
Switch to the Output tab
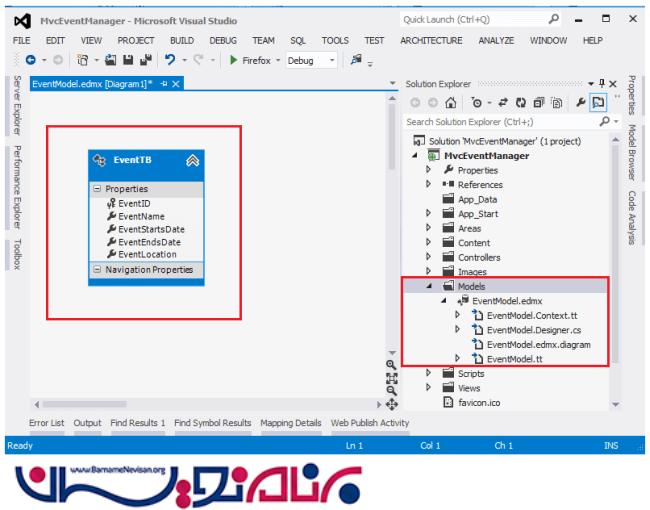(87, 423)
